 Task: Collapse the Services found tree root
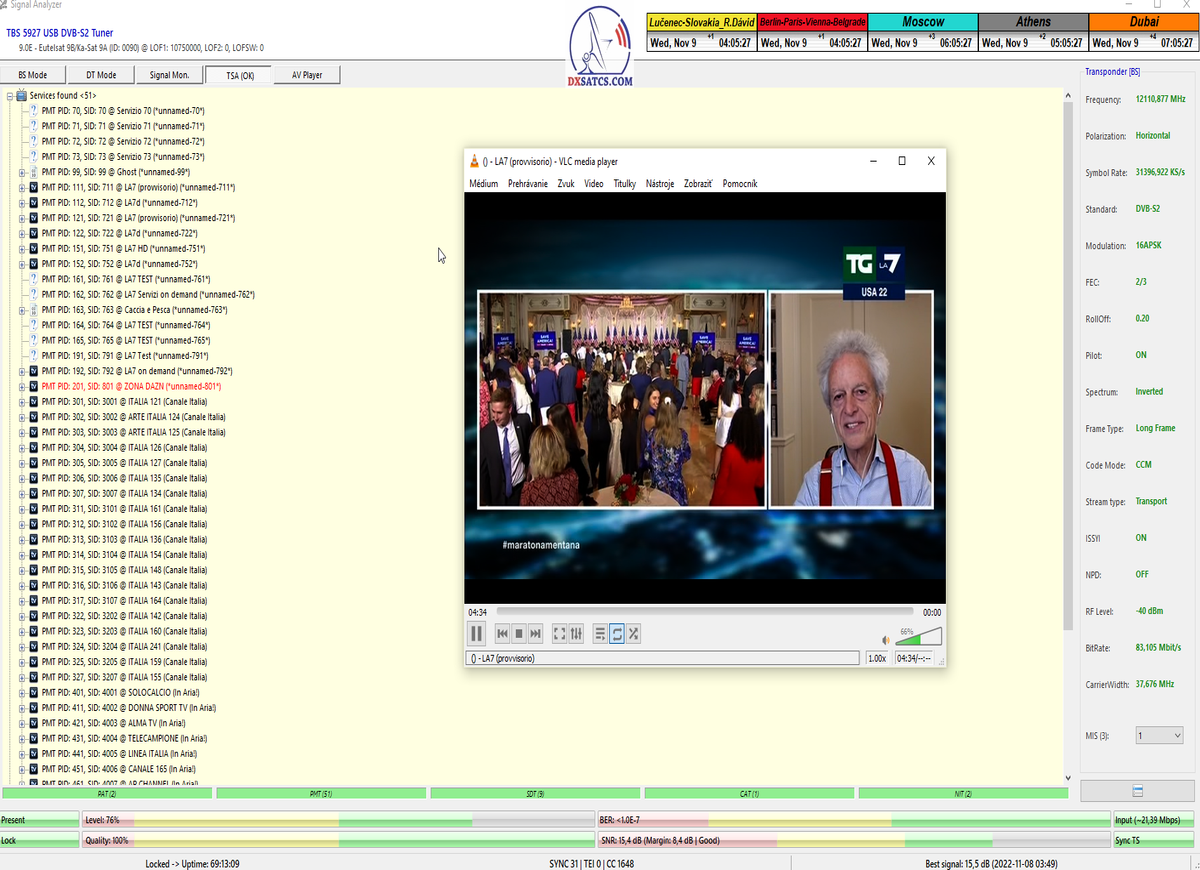tap(9, 96)
